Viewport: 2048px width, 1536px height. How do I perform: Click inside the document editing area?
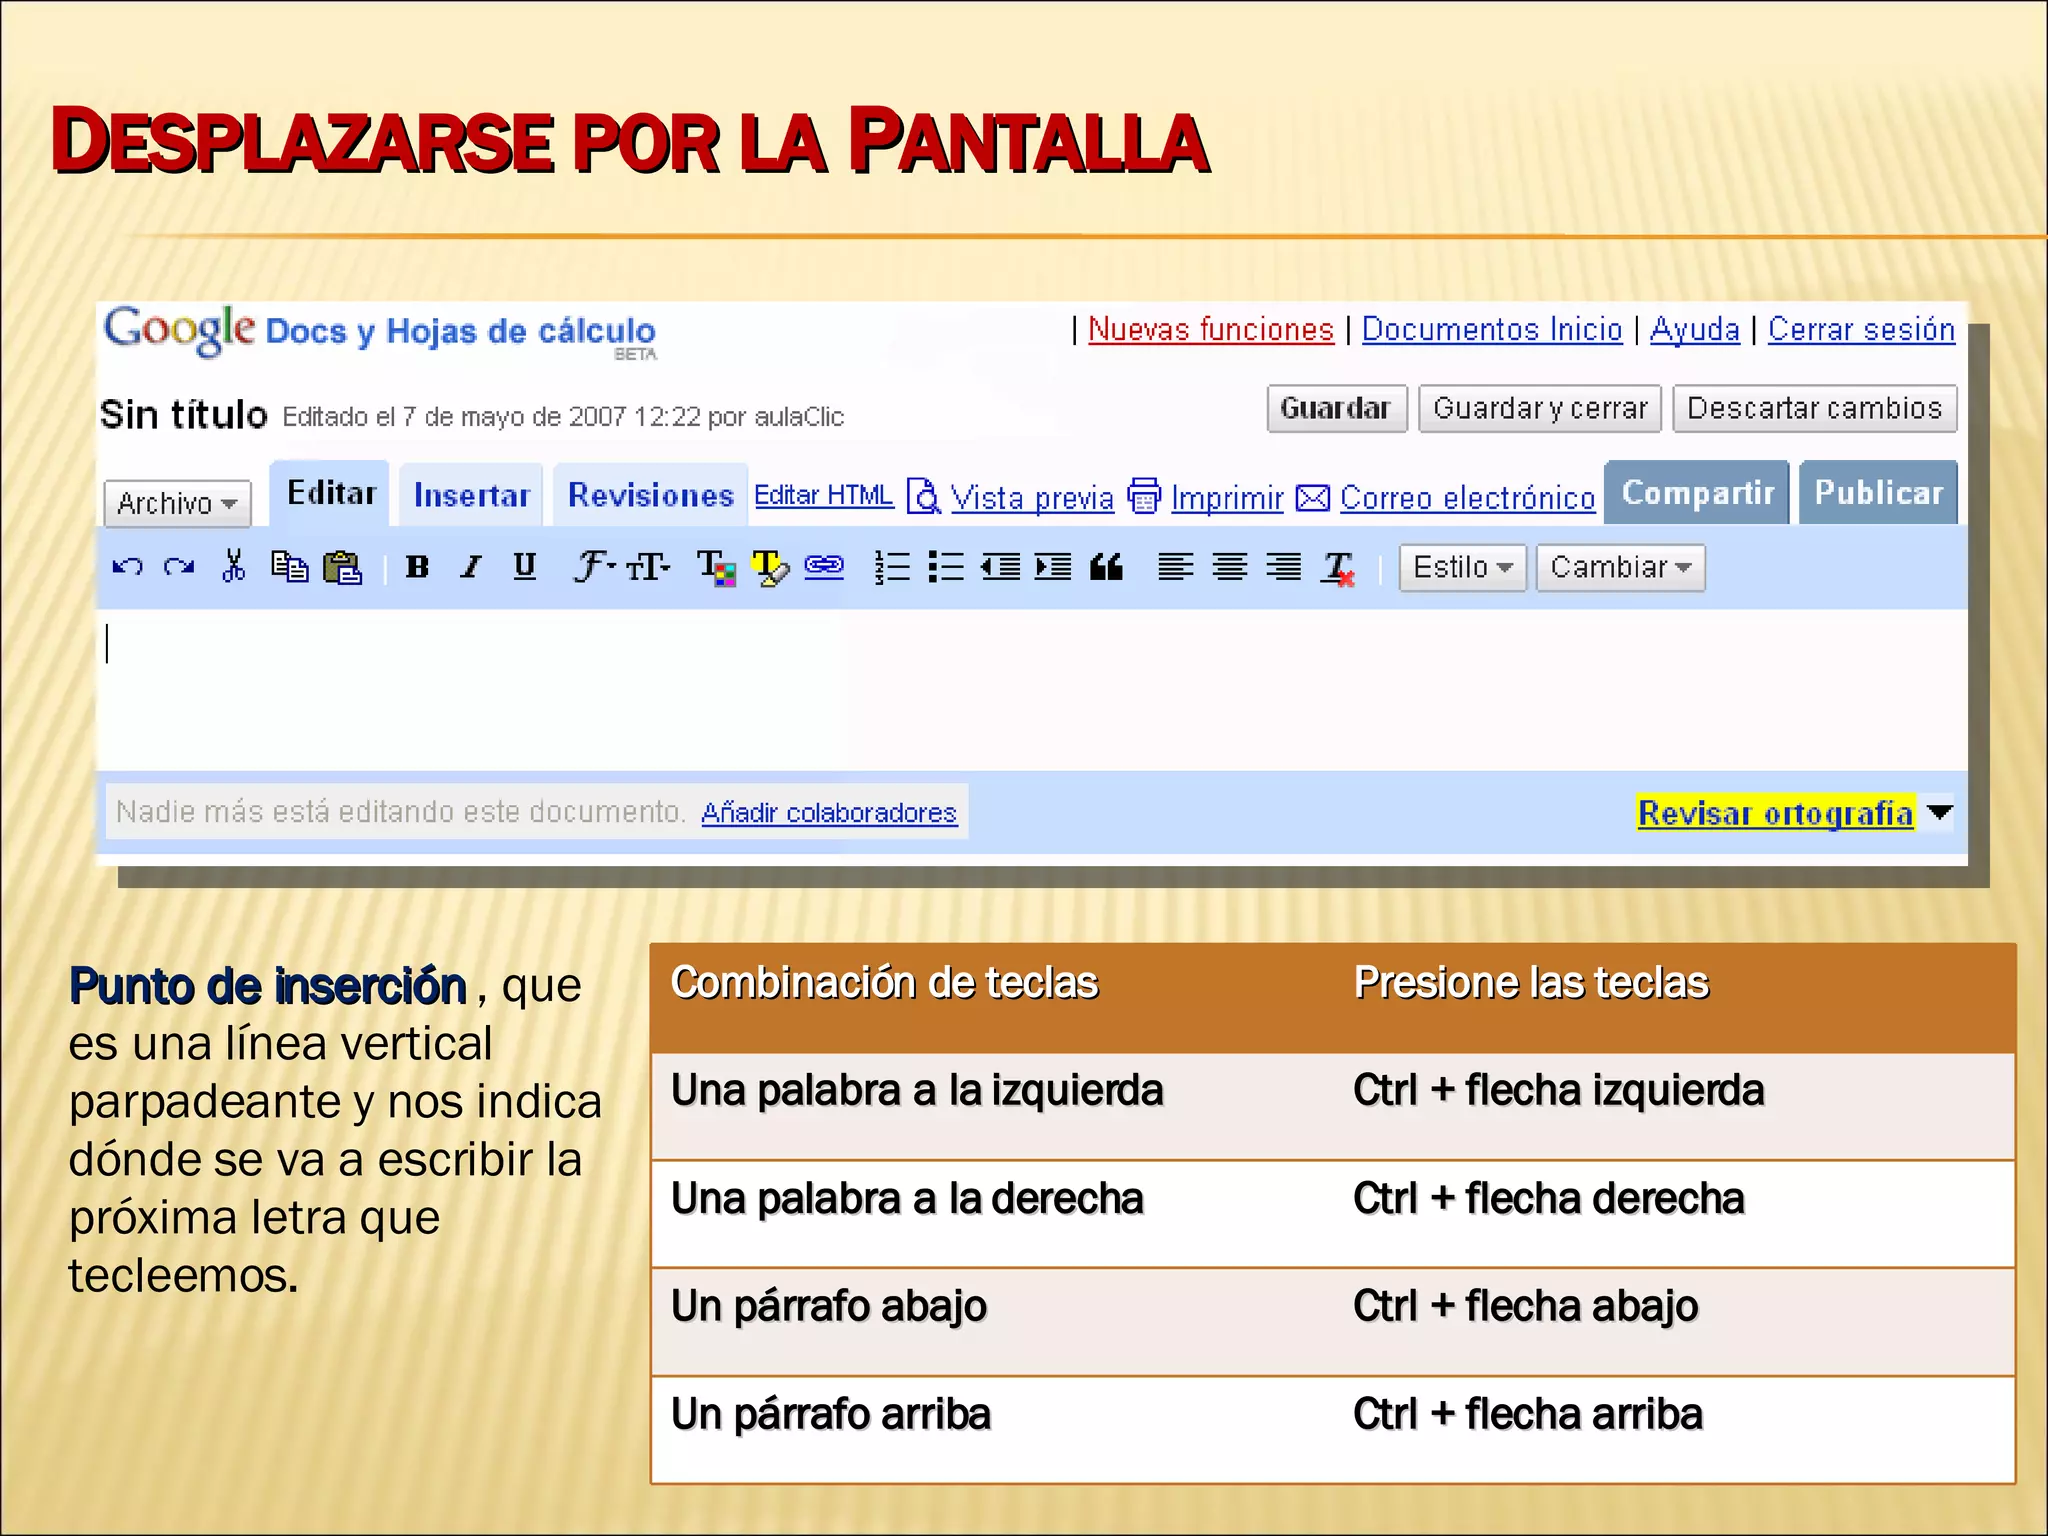point(1031,690)
